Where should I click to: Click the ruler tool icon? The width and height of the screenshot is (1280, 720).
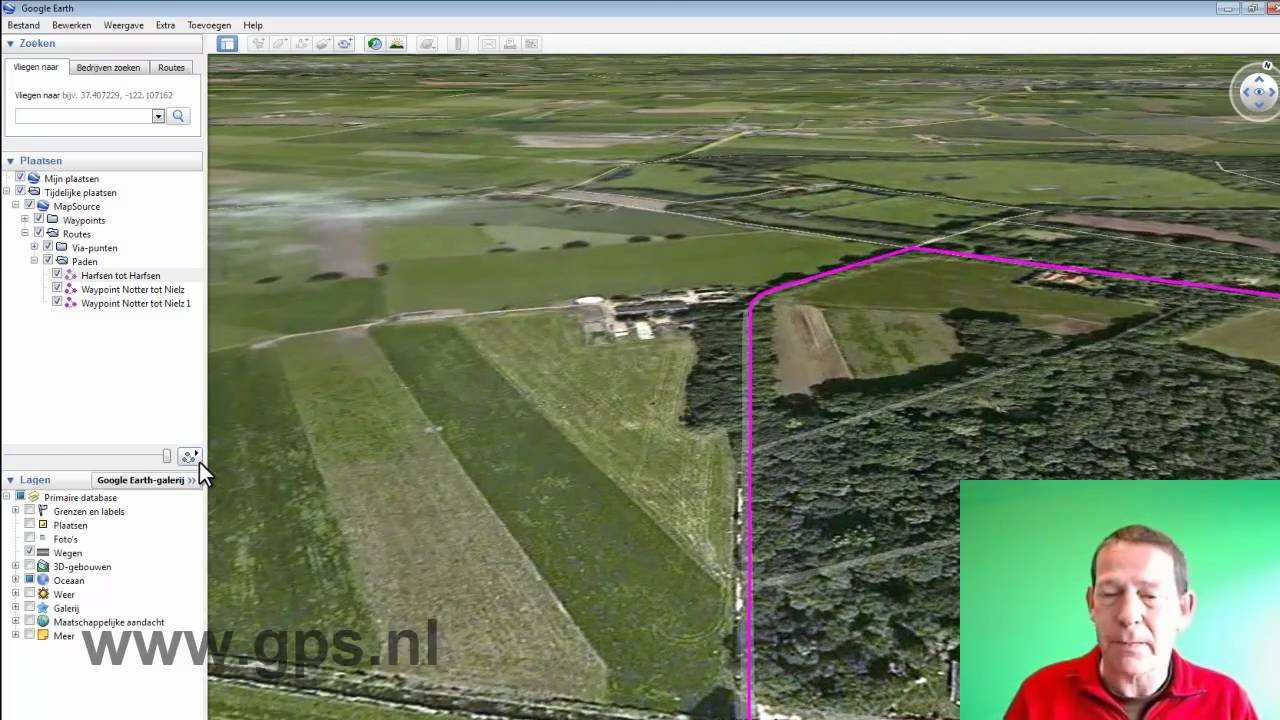[458, 43]
